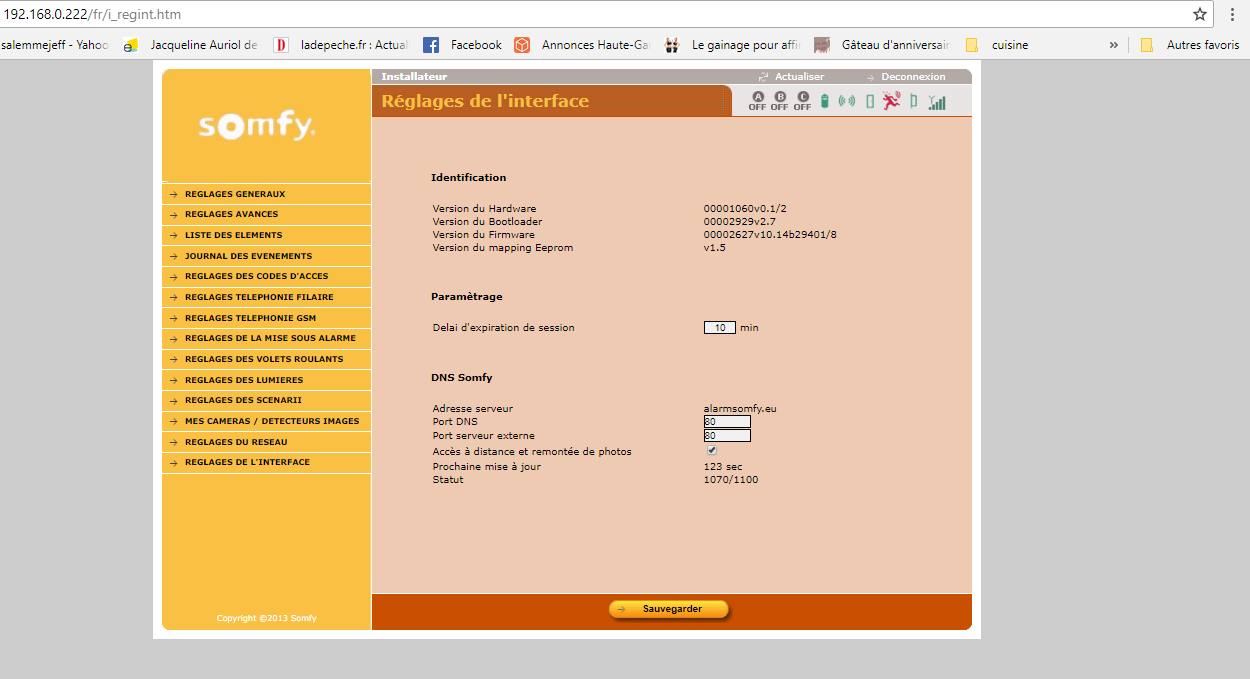Viewport: 1250px width, 679px height.
Task: Toggle Accès à distance et remontée de photos
Action: [x=712, y=451]
